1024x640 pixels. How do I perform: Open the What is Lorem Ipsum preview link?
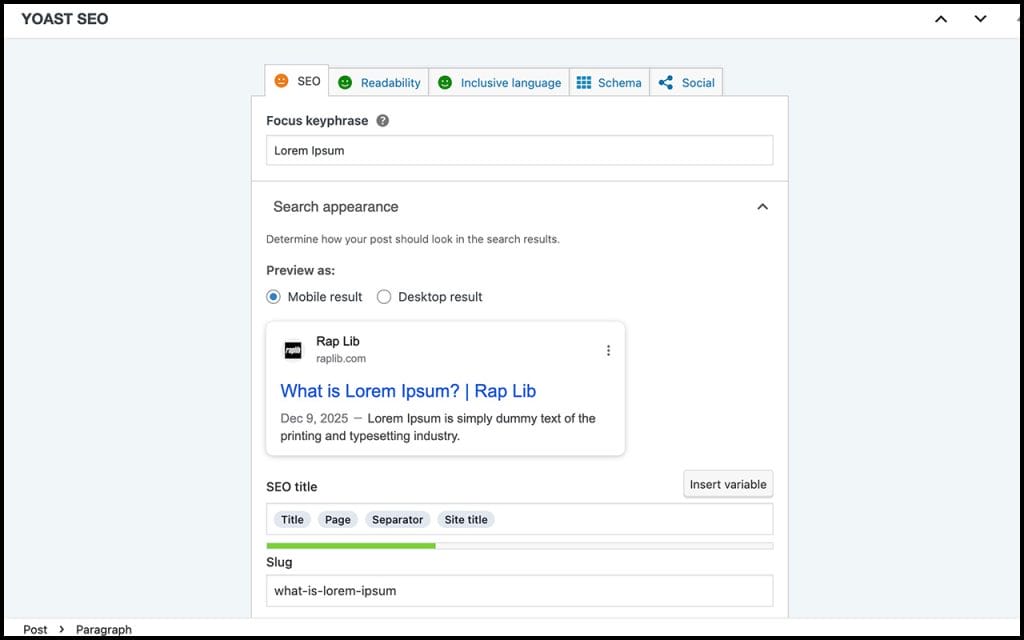point(409,391)
